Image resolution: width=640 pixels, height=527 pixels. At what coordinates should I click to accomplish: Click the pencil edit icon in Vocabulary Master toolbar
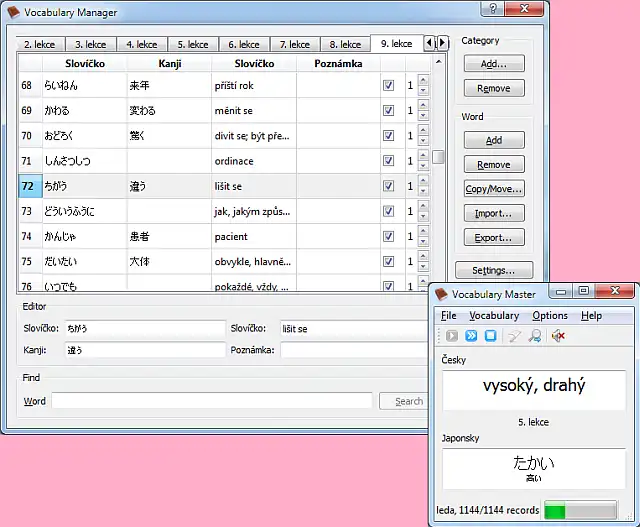click(514, 336)
